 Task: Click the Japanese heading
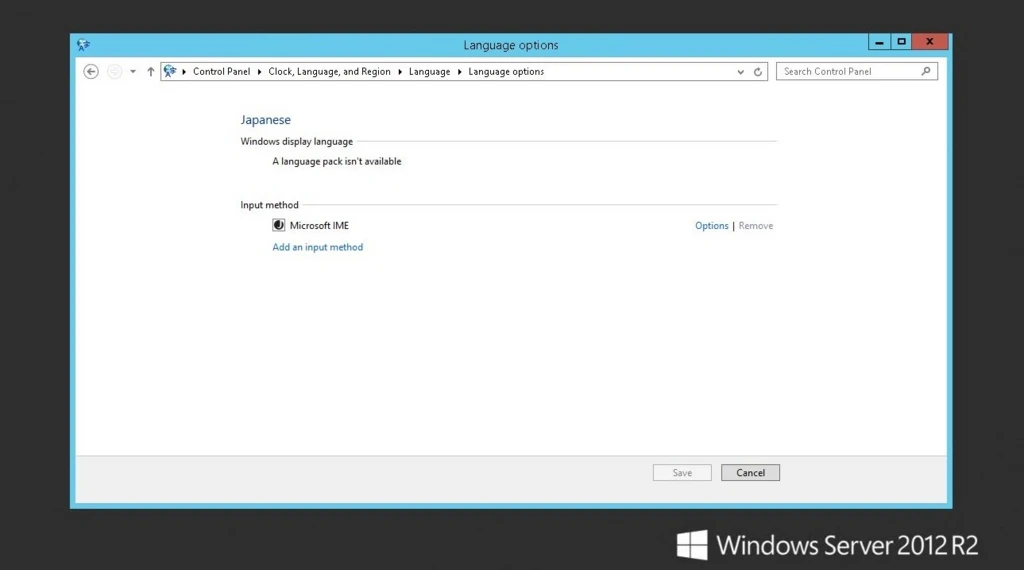[x=265, y=119]
